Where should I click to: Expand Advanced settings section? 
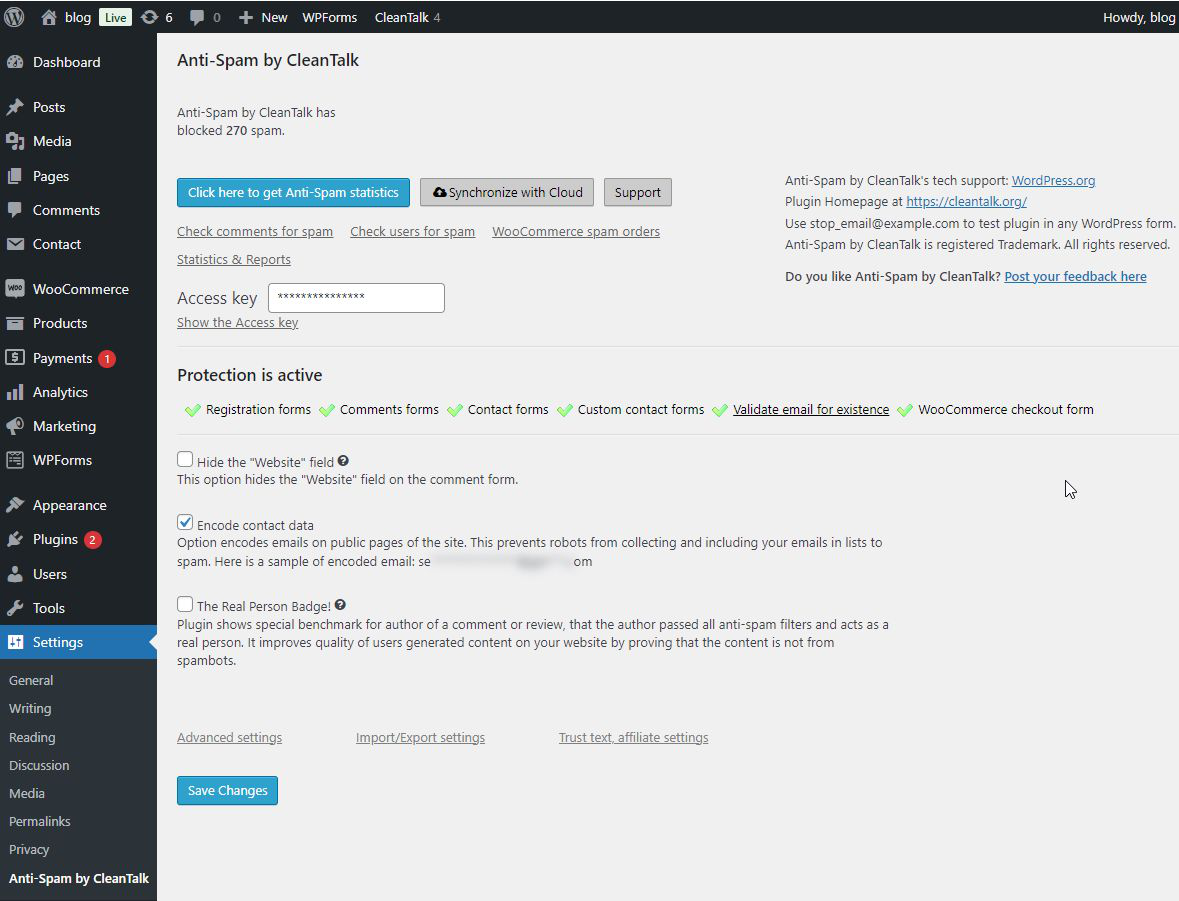[x=229, y=738]
